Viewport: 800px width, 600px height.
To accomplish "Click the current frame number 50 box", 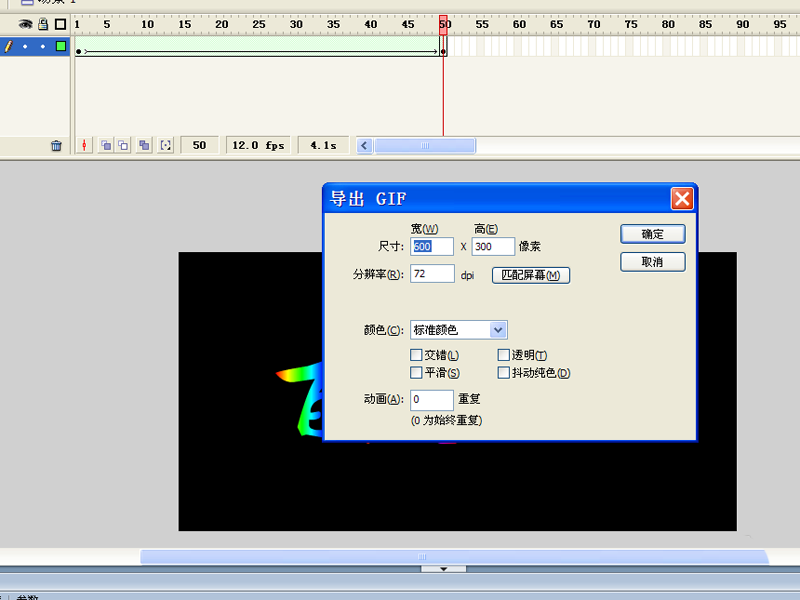I will (x=199, y=145).
